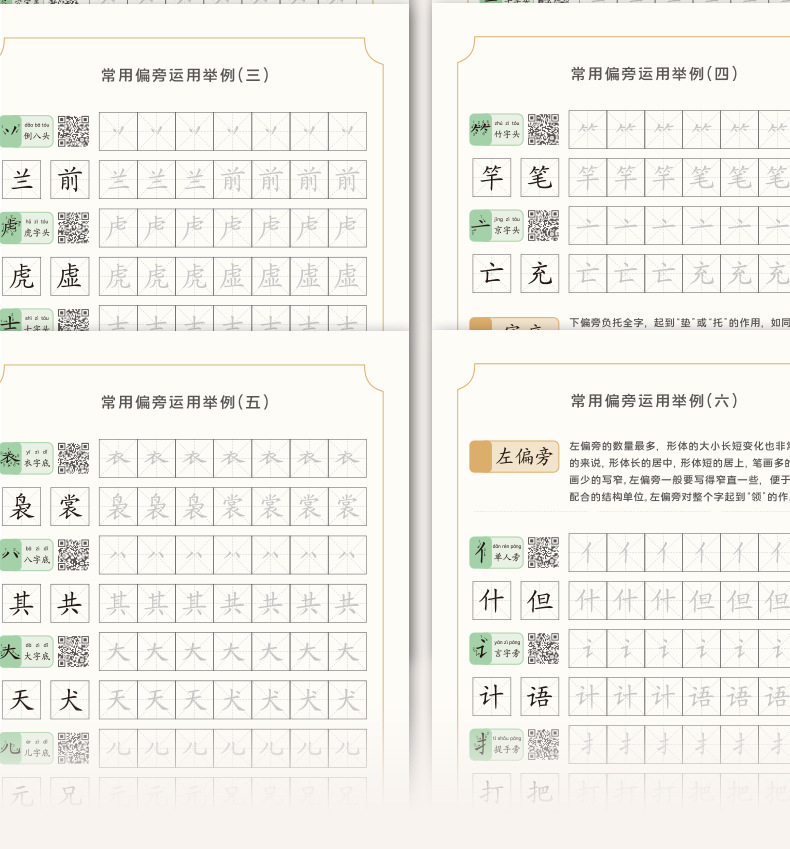Click the QR code beside 儿字底
Viewport: 790px width, 849px height.
[74, 748]
